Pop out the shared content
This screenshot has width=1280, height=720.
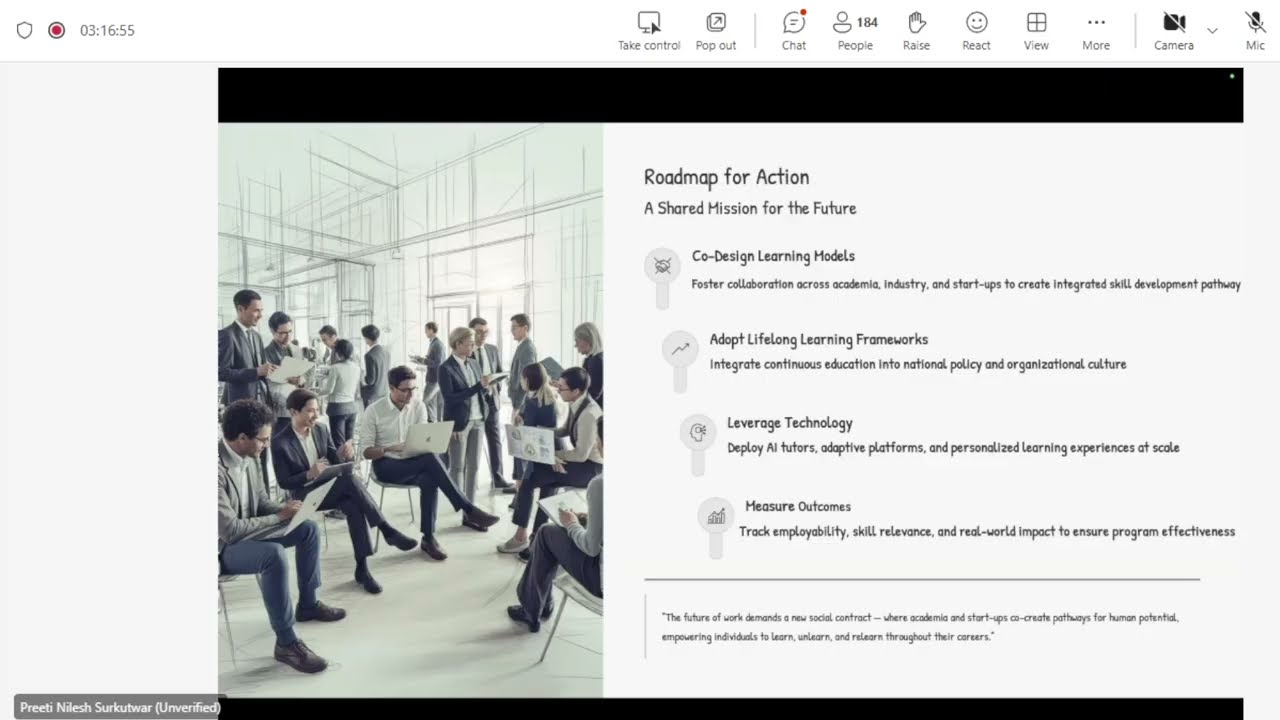point(716,31)
